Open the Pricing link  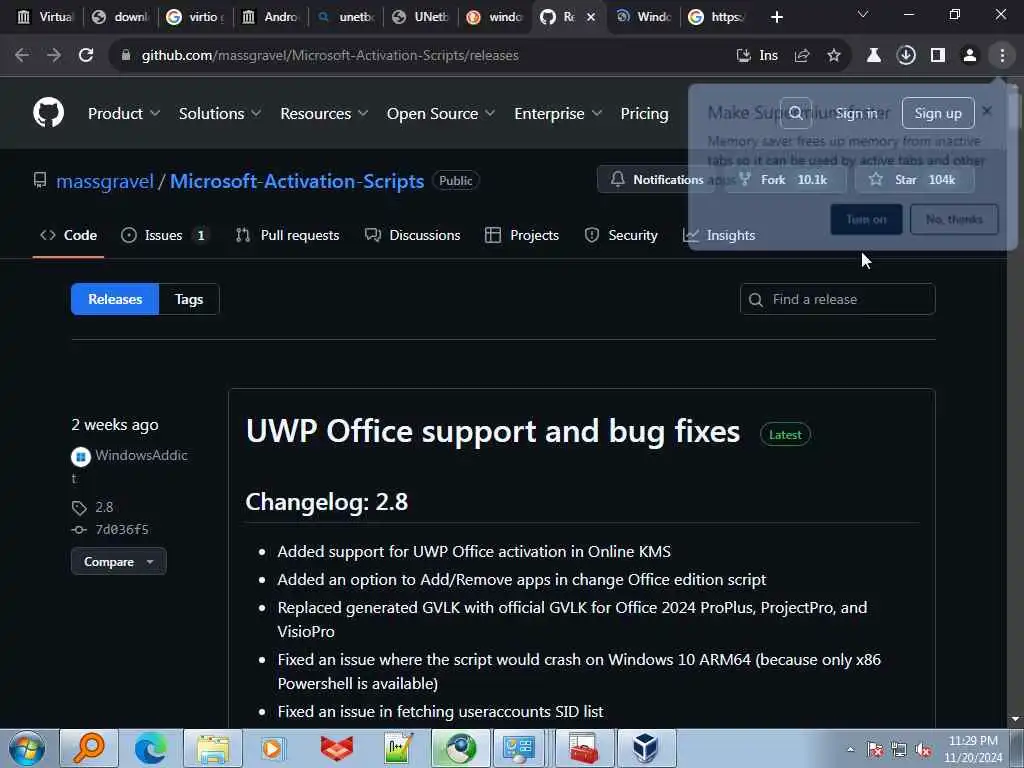(x=645, y=114)
